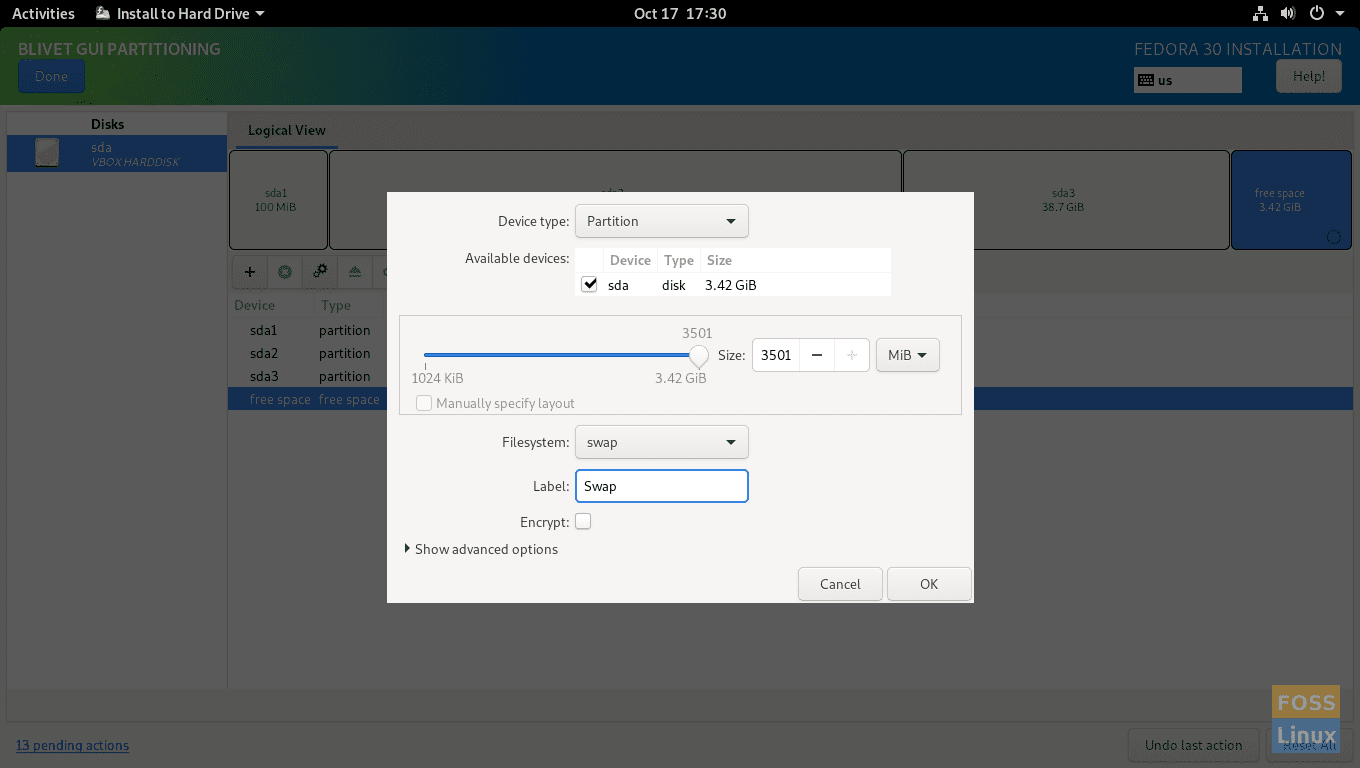Open the Install to Hard Drive menu
The image size is (1360, 768).
[178, 13]
